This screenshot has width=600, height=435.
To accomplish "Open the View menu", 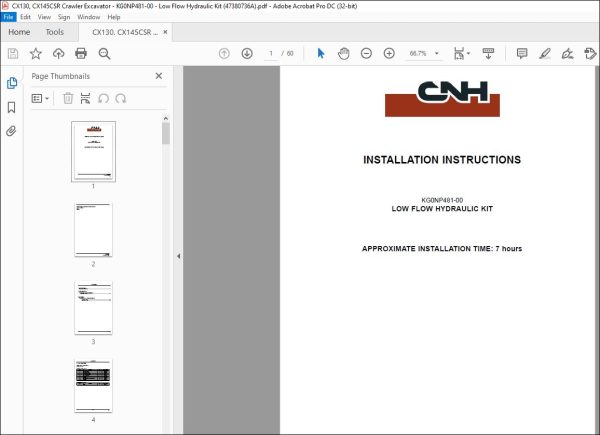I will pyautogui.click(x=44, y=17).
